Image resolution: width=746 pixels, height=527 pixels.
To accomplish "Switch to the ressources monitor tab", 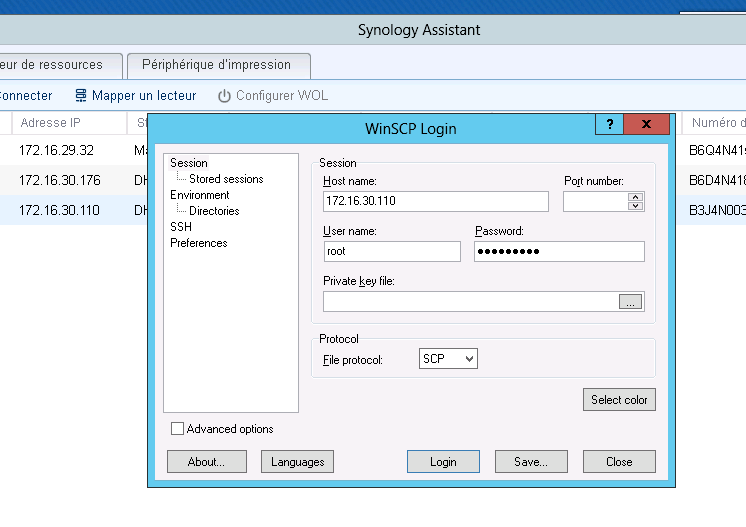I will (x=60, y=66).
